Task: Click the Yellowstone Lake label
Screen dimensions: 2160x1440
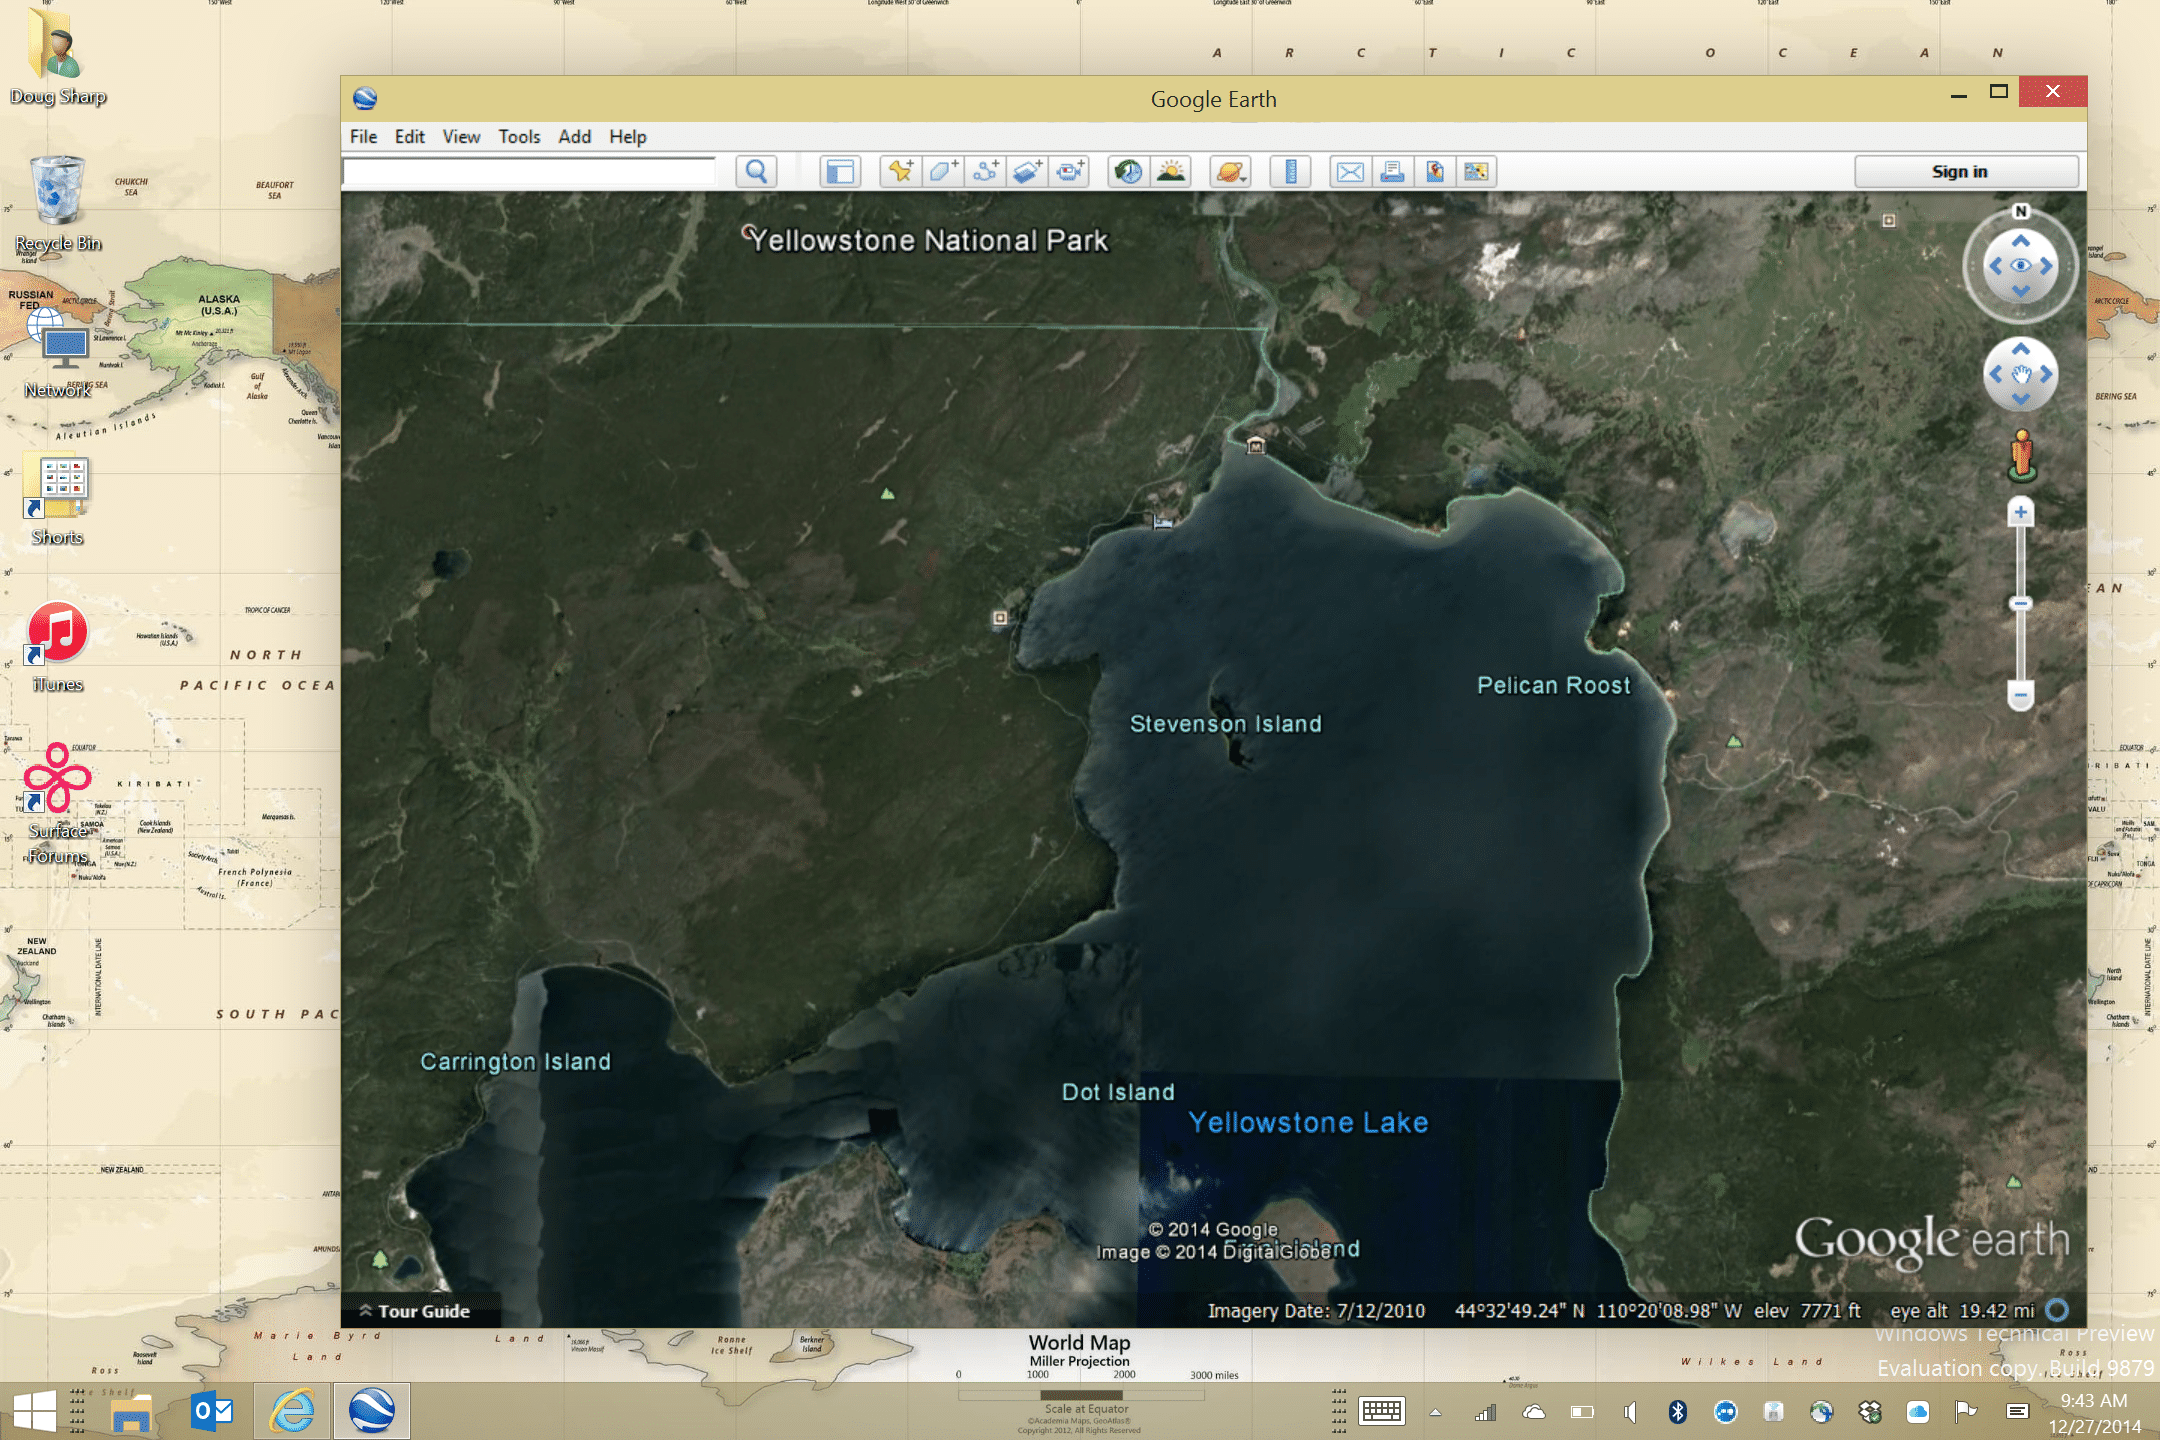Action: pyautogui.click(x=1308, y=1123)
